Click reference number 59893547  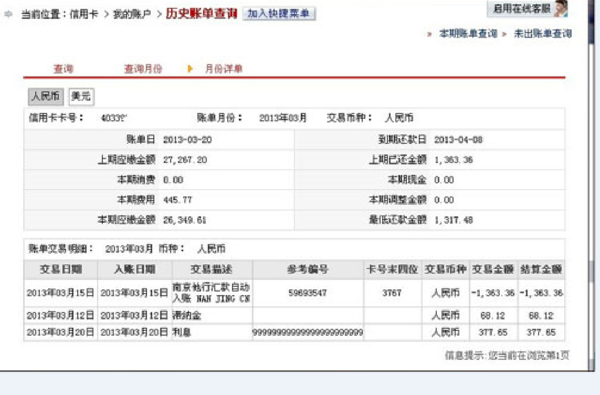(x=308, y=293)
